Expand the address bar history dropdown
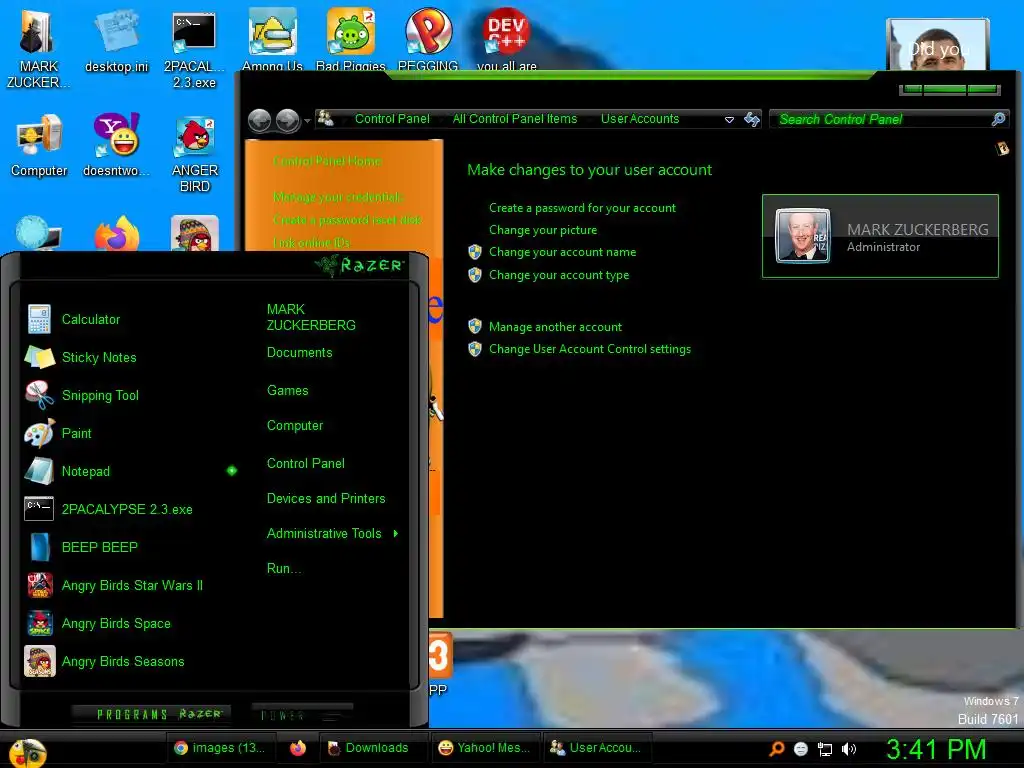The height and width of the screenshot is (768, 1024). pyautogui.click(x=729, y=120)
